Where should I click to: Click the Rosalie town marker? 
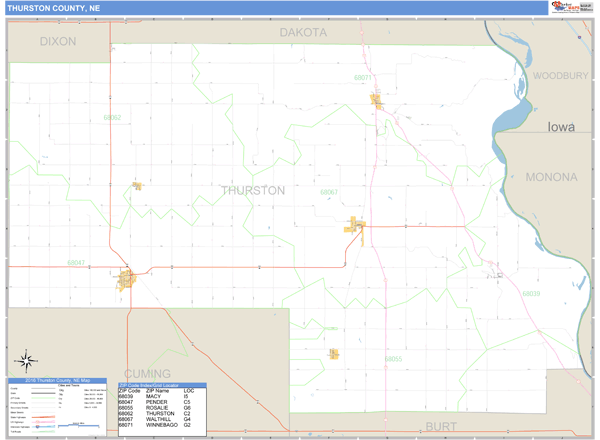pos(334,353)
